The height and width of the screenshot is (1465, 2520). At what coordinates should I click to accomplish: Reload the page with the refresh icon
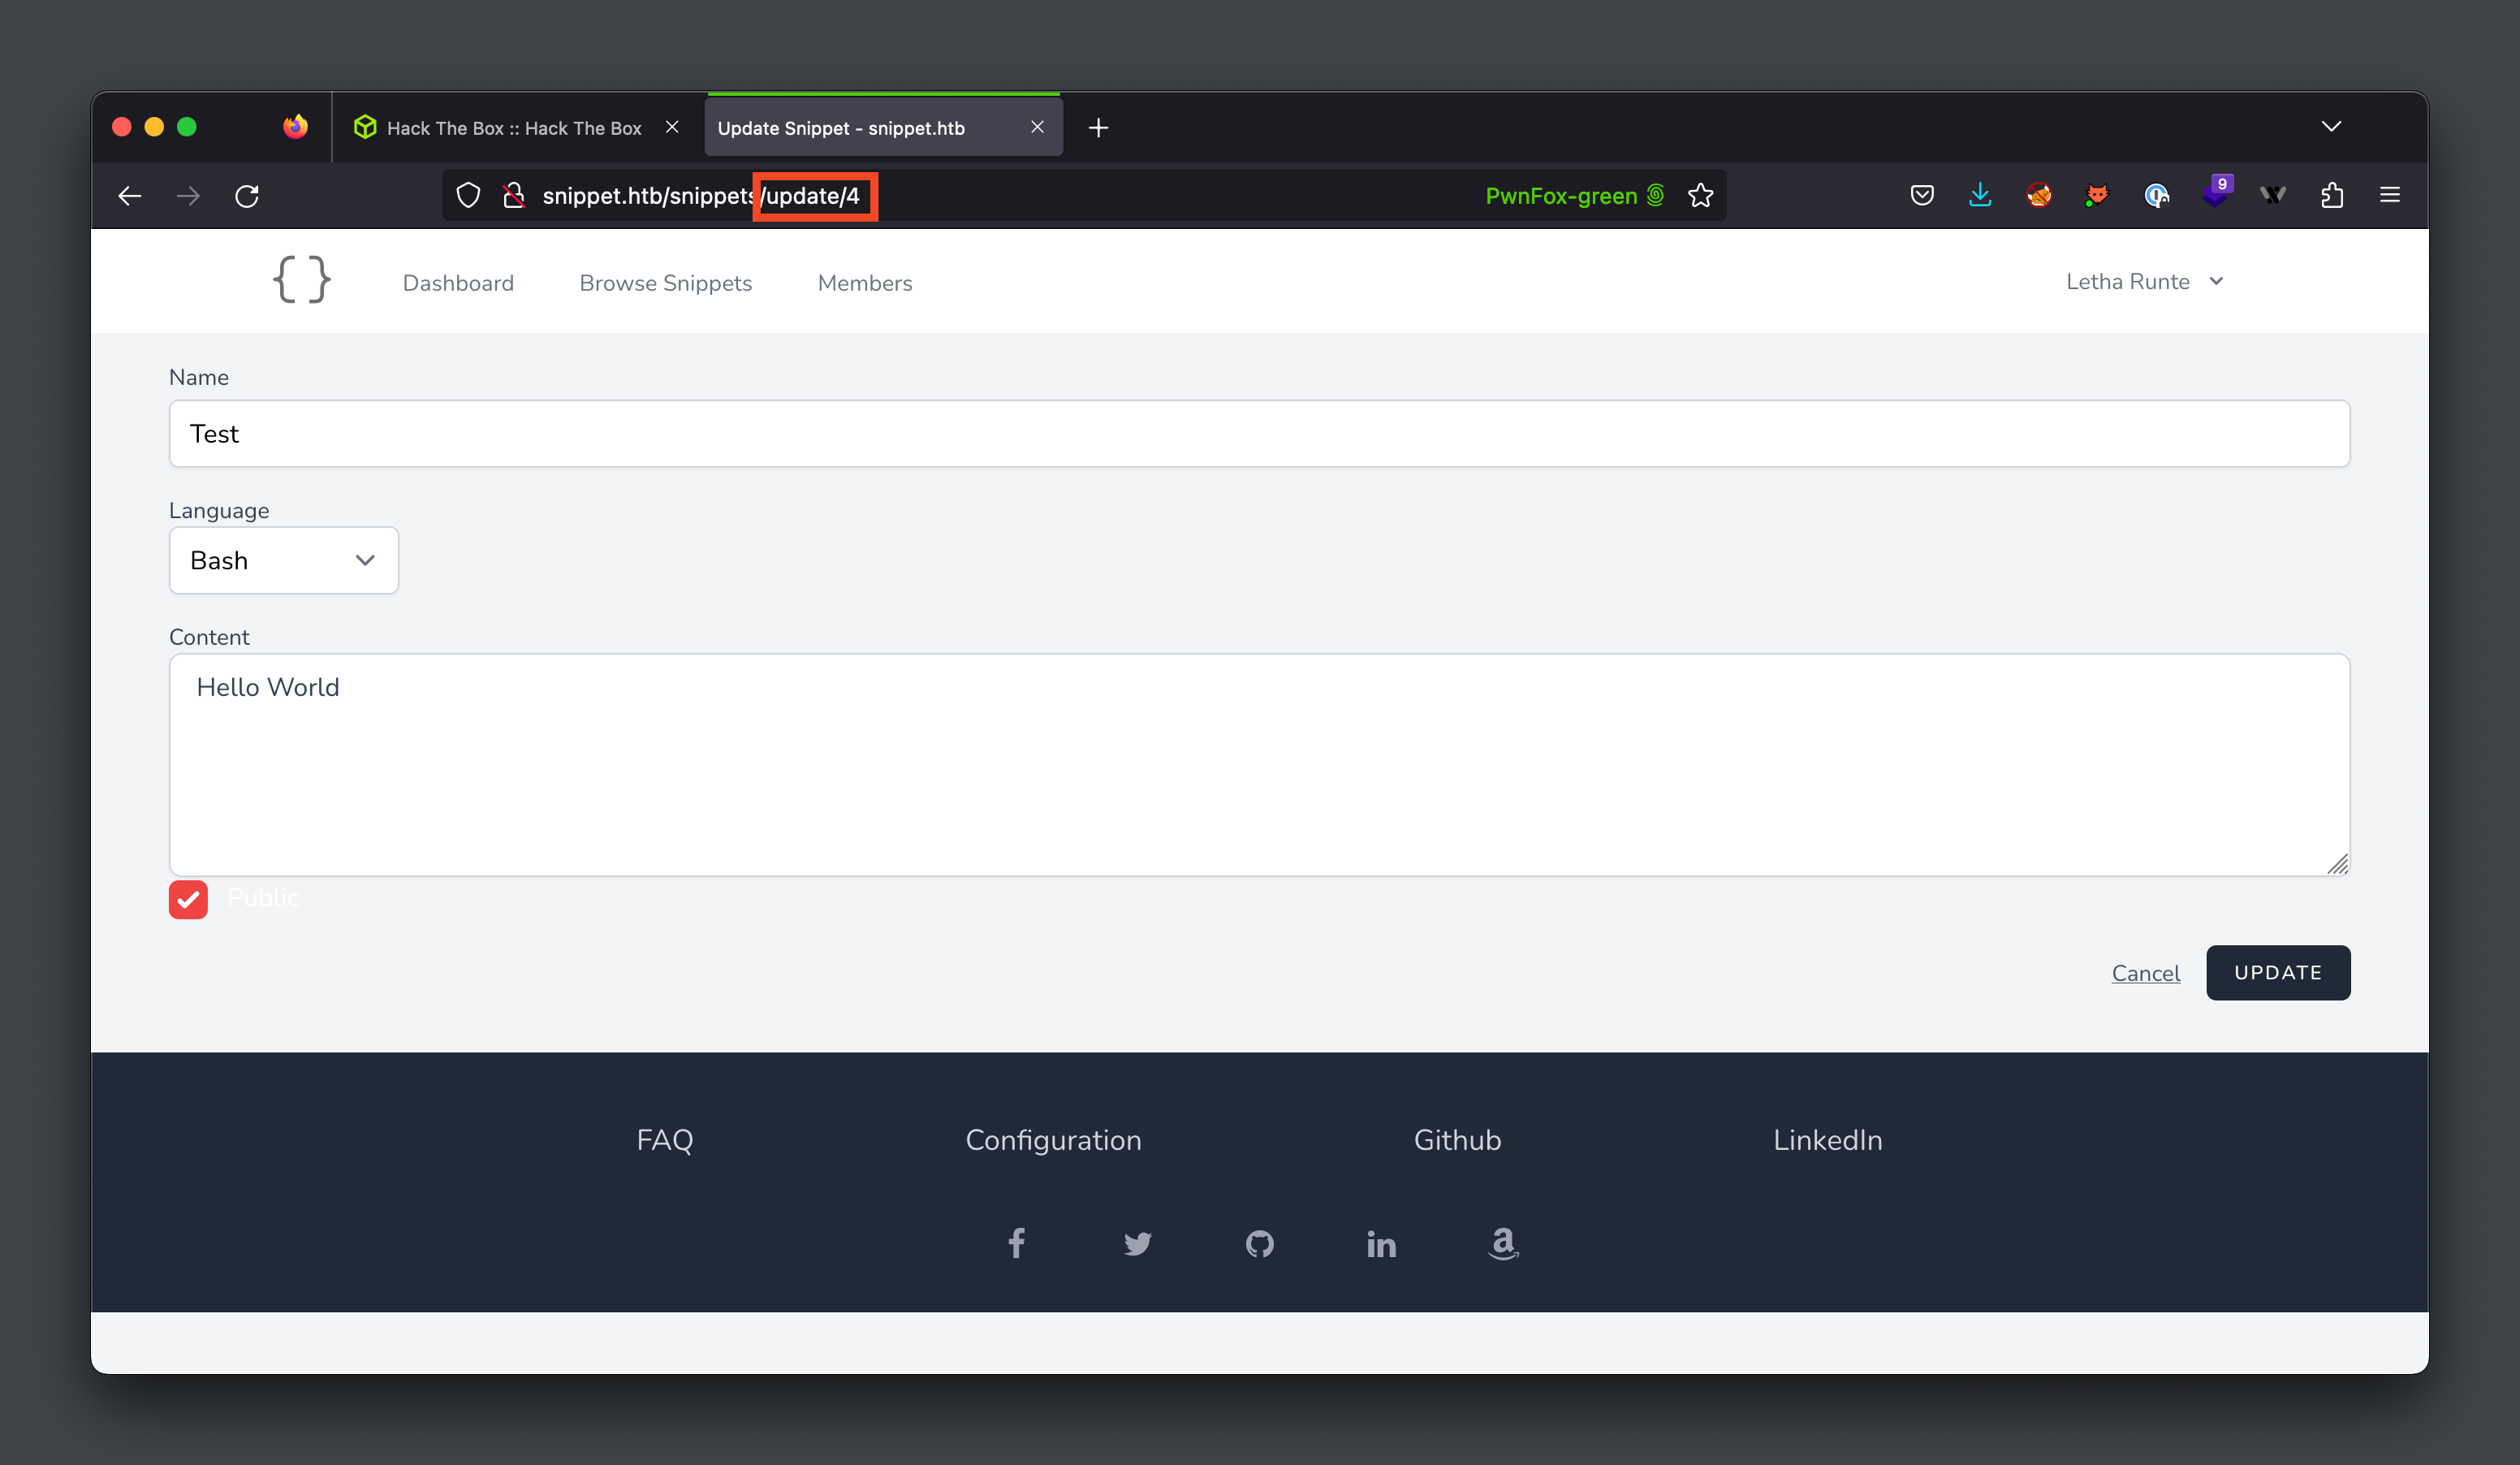247,196
